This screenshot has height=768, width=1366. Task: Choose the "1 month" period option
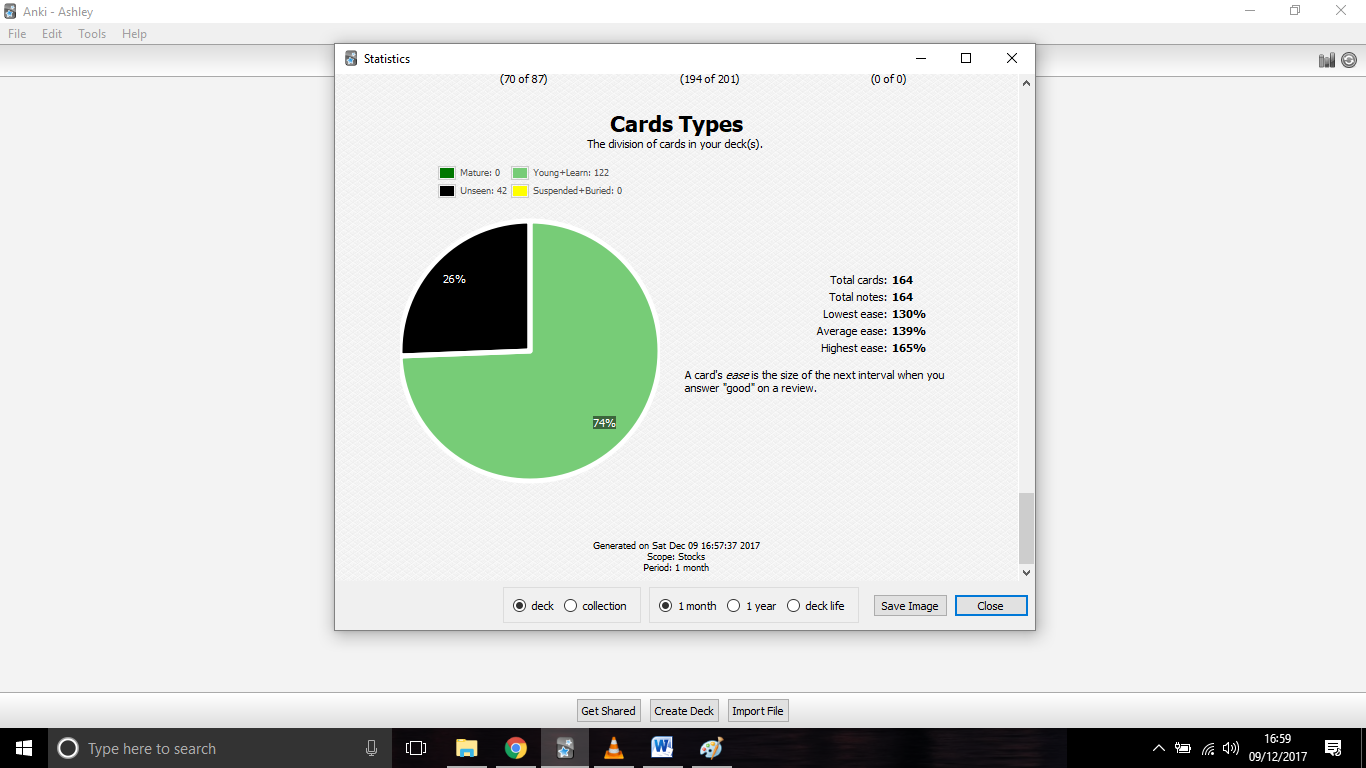pos(688,606)
